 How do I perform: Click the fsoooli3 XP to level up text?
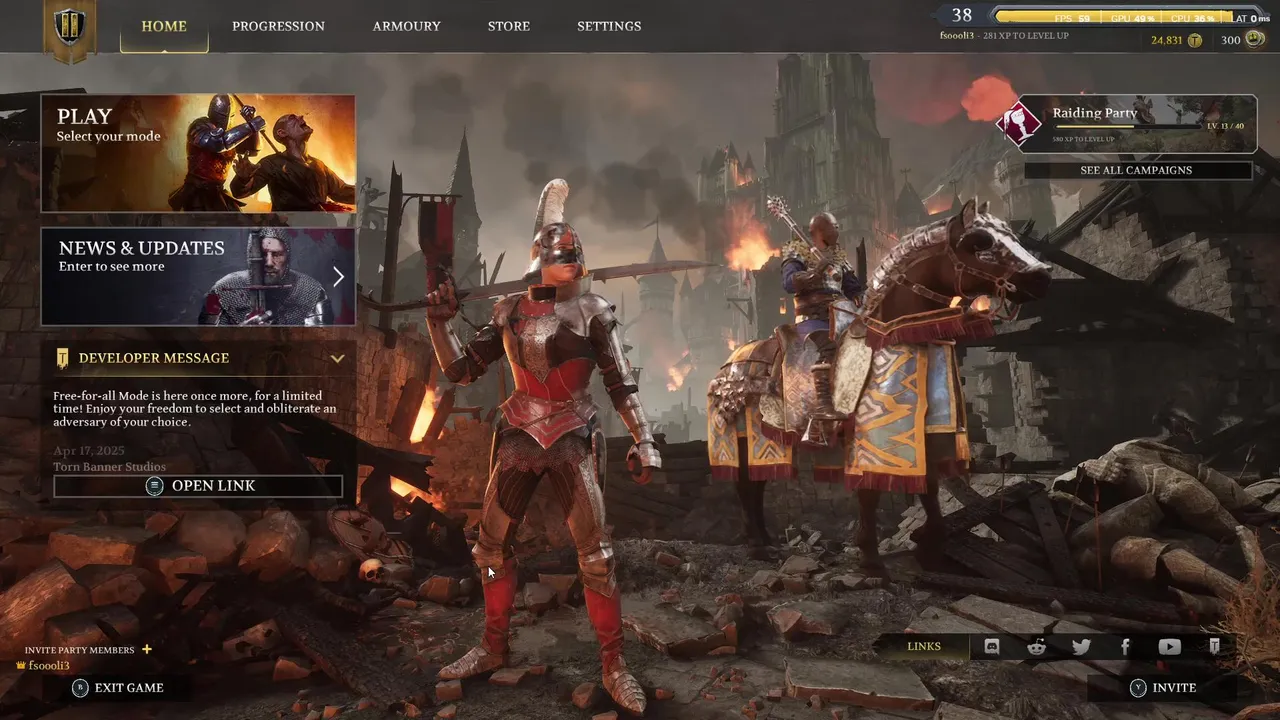[1004, 36]
